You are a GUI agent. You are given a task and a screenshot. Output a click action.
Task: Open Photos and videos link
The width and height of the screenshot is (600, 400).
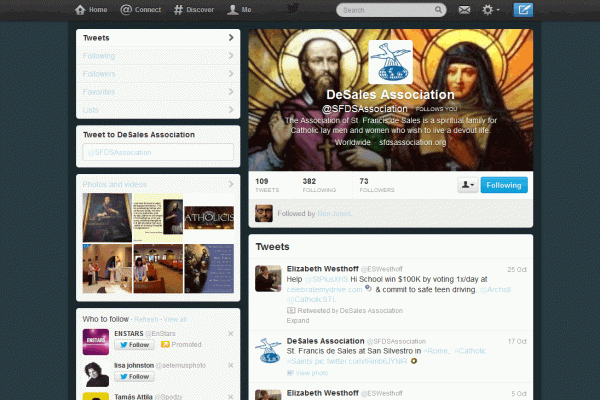pyautogui.click(x=114, y=184)
